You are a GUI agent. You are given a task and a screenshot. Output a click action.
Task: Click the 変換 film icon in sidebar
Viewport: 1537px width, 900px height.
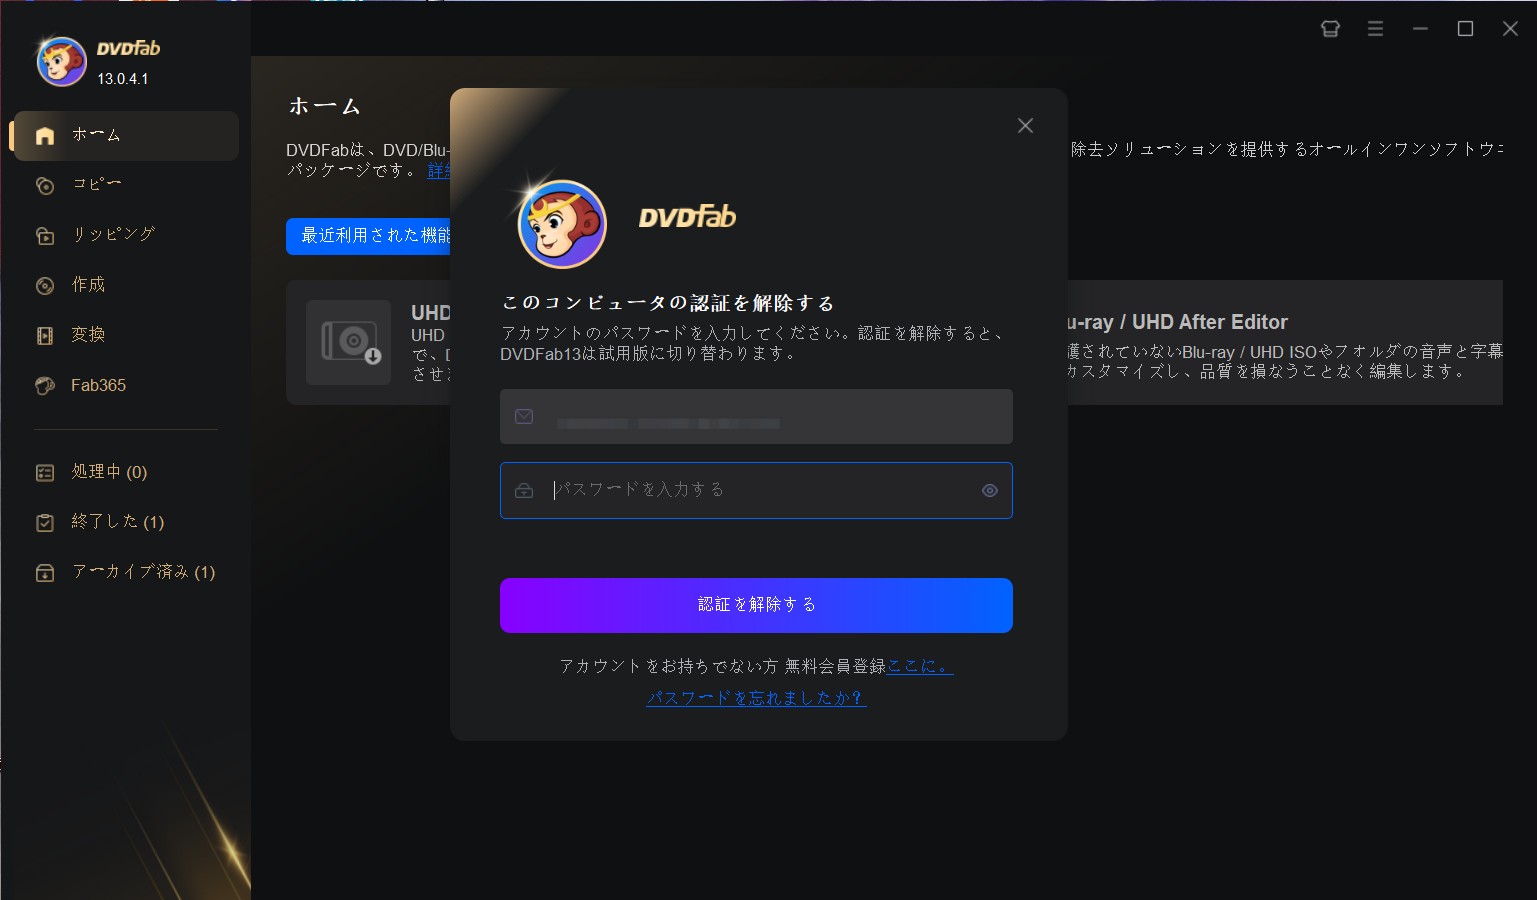[45, 335]
